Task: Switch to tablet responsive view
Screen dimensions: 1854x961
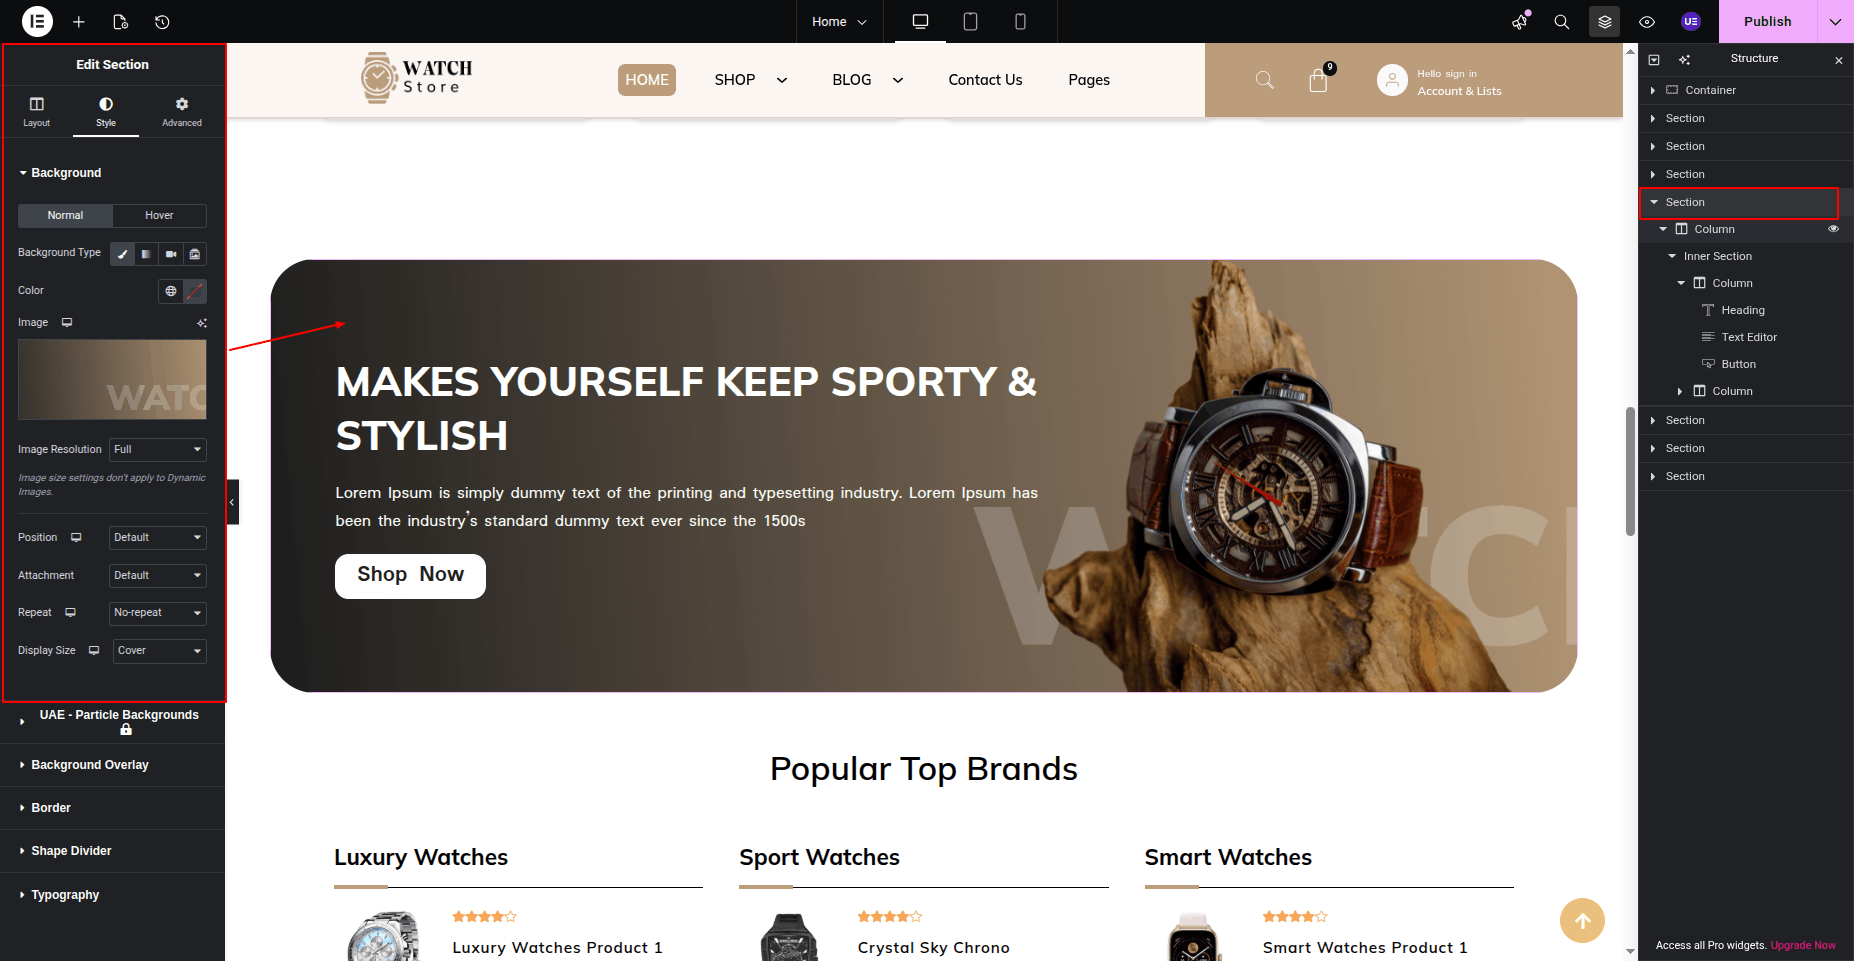Action: pos(970,21)
